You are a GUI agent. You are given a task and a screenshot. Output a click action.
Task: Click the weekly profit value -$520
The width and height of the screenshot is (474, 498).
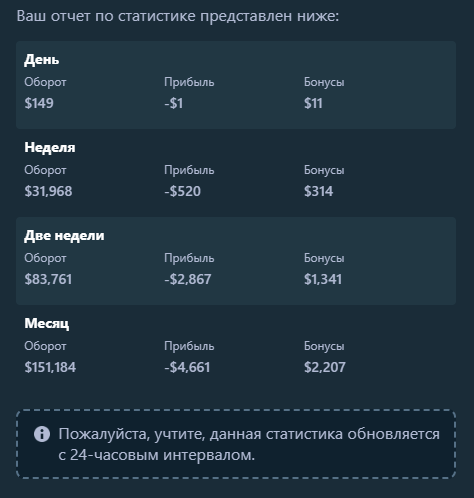tap(182, 191)
